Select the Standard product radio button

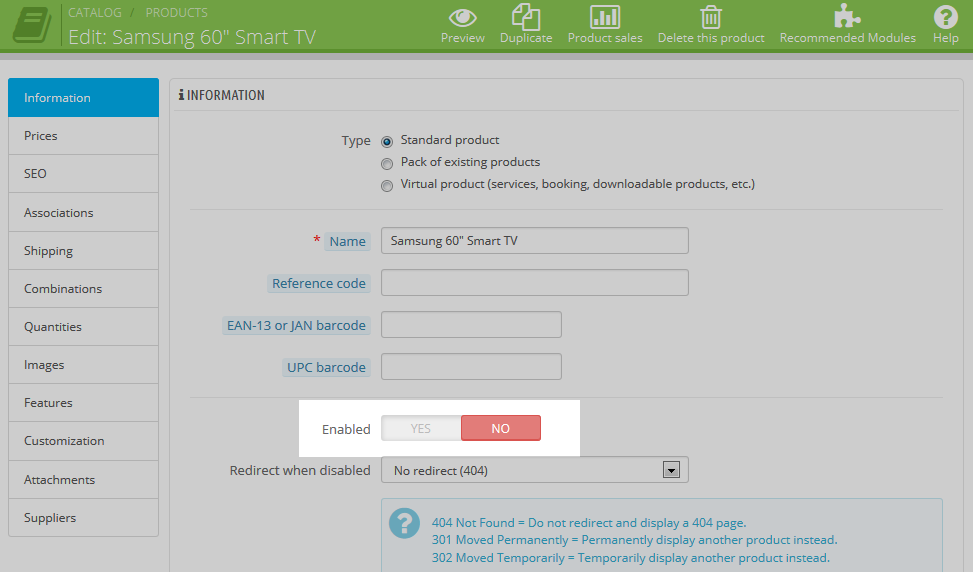point(387,141)
